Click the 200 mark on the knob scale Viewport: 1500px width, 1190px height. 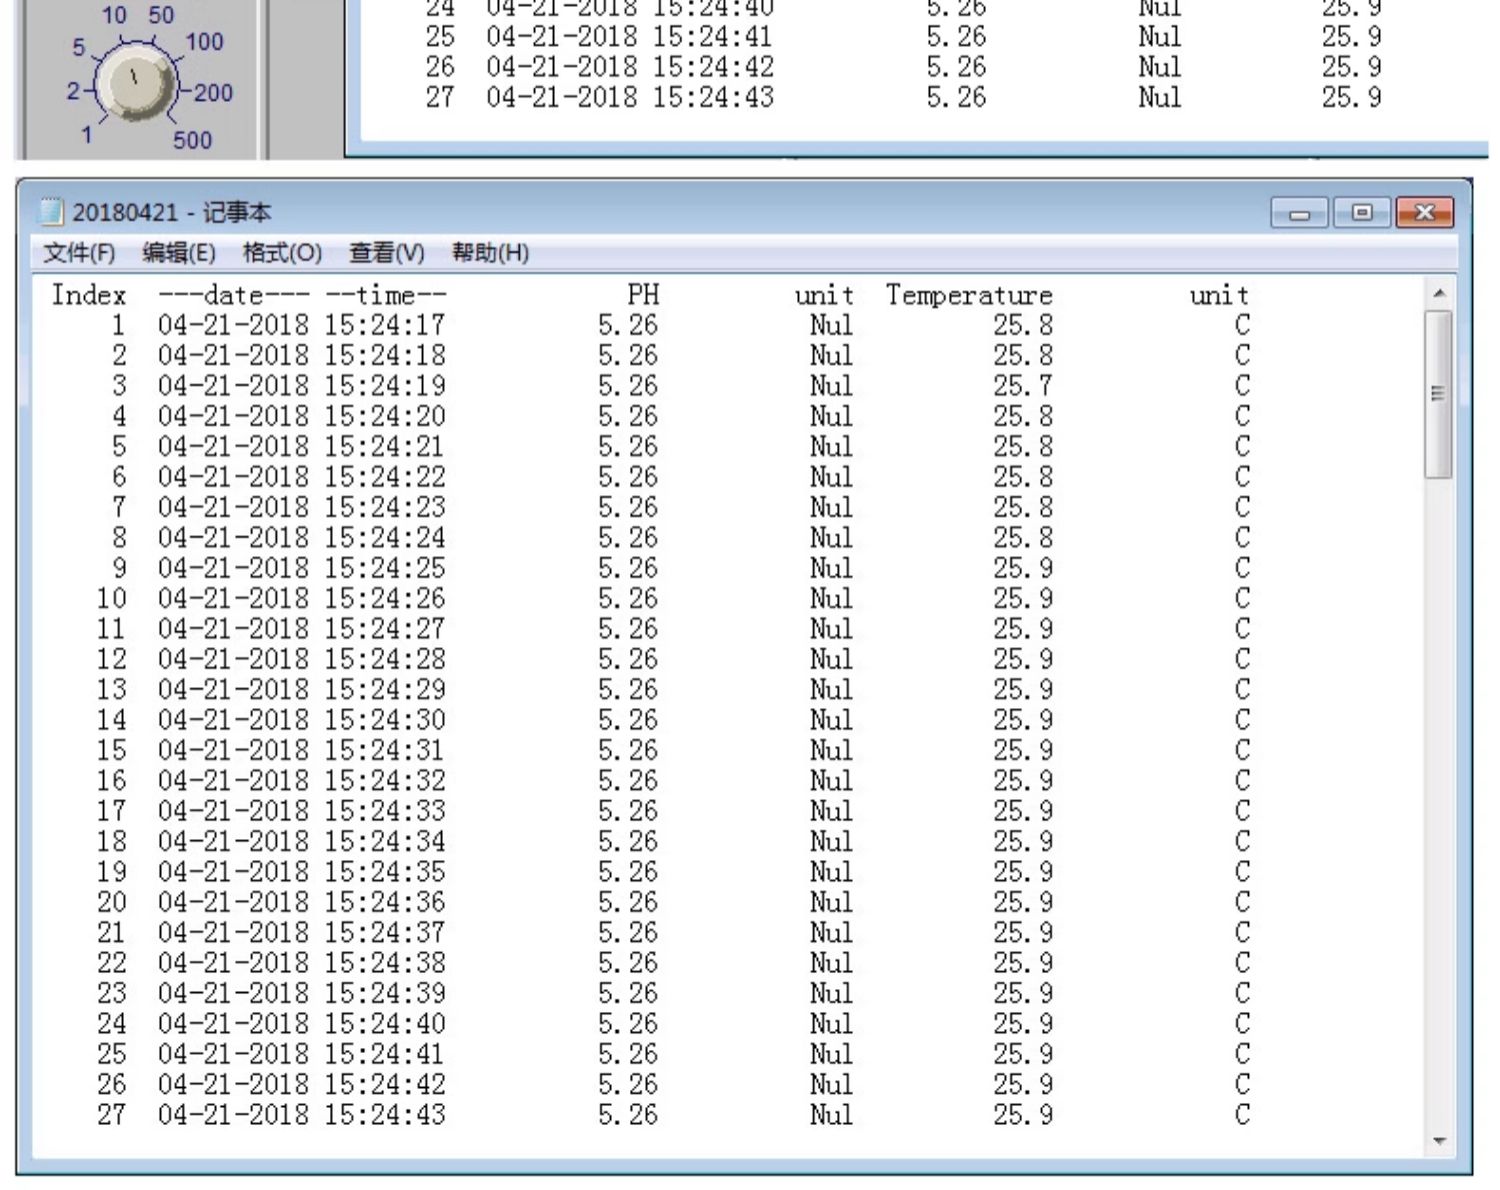coord(213,93)
